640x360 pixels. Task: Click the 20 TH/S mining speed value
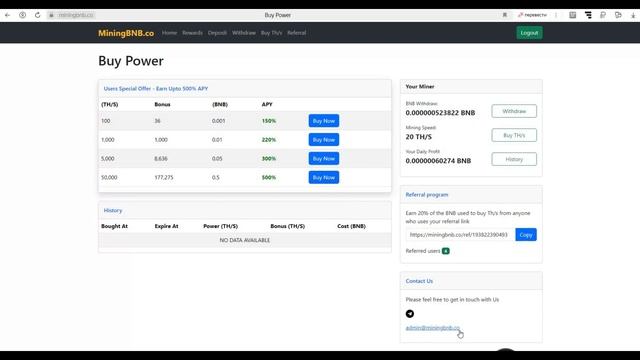[x=418, y=137]
